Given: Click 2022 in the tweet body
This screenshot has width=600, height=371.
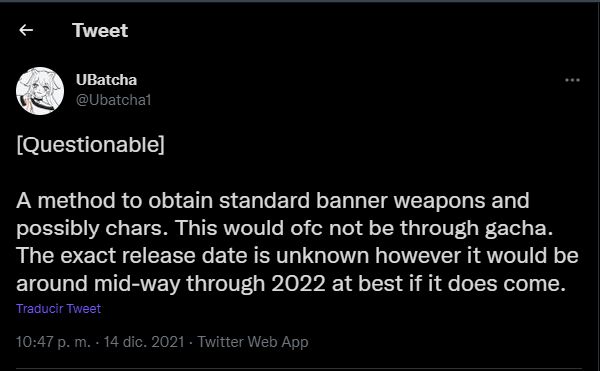Looking at the screenshot, I should (298, 284).
